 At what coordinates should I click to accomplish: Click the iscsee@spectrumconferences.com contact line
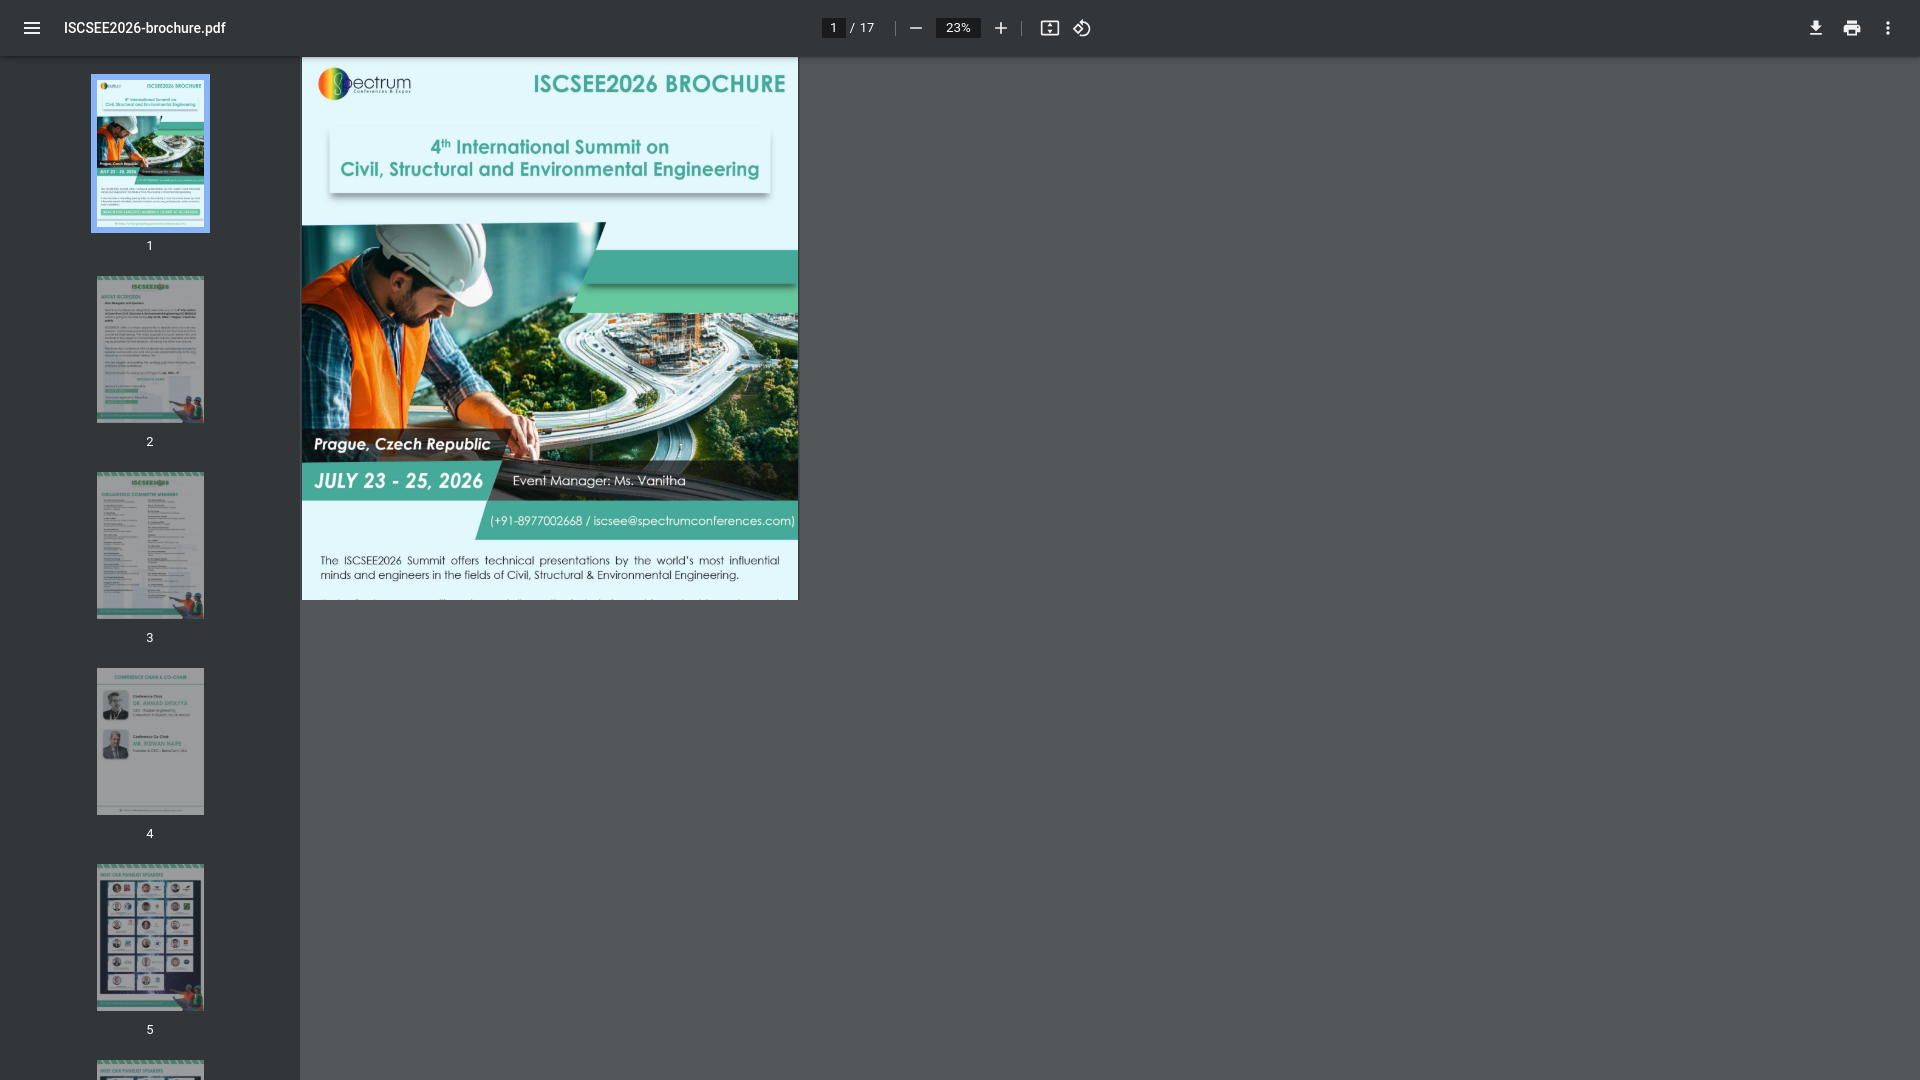642,521
